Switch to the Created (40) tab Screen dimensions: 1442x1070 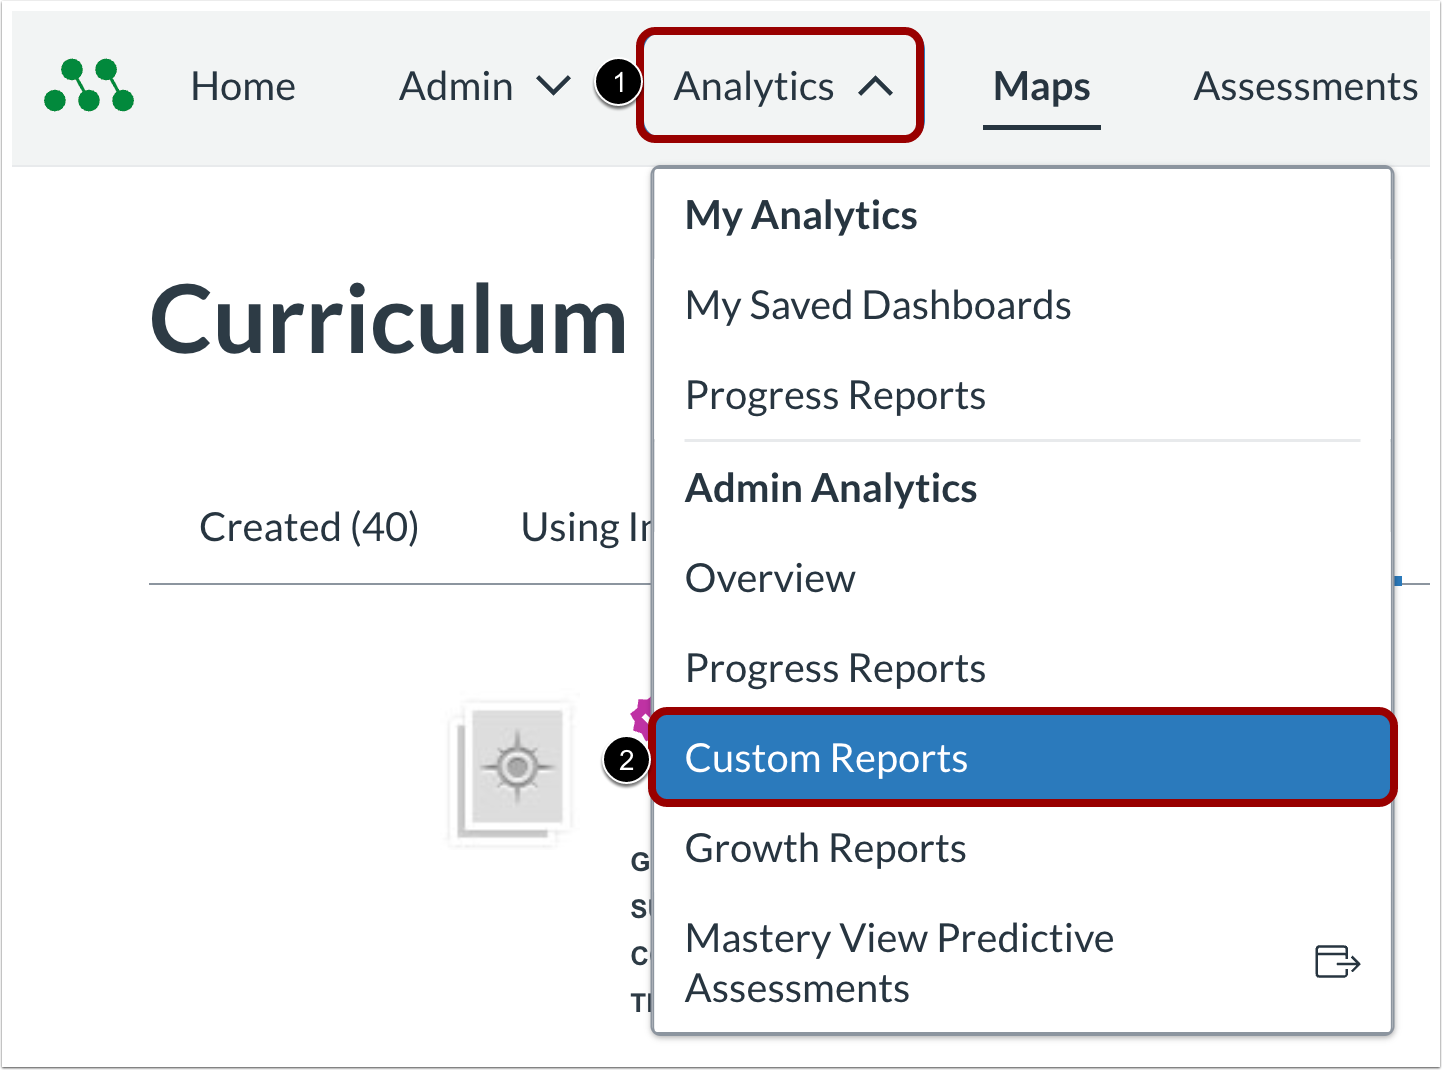(308, 527)
